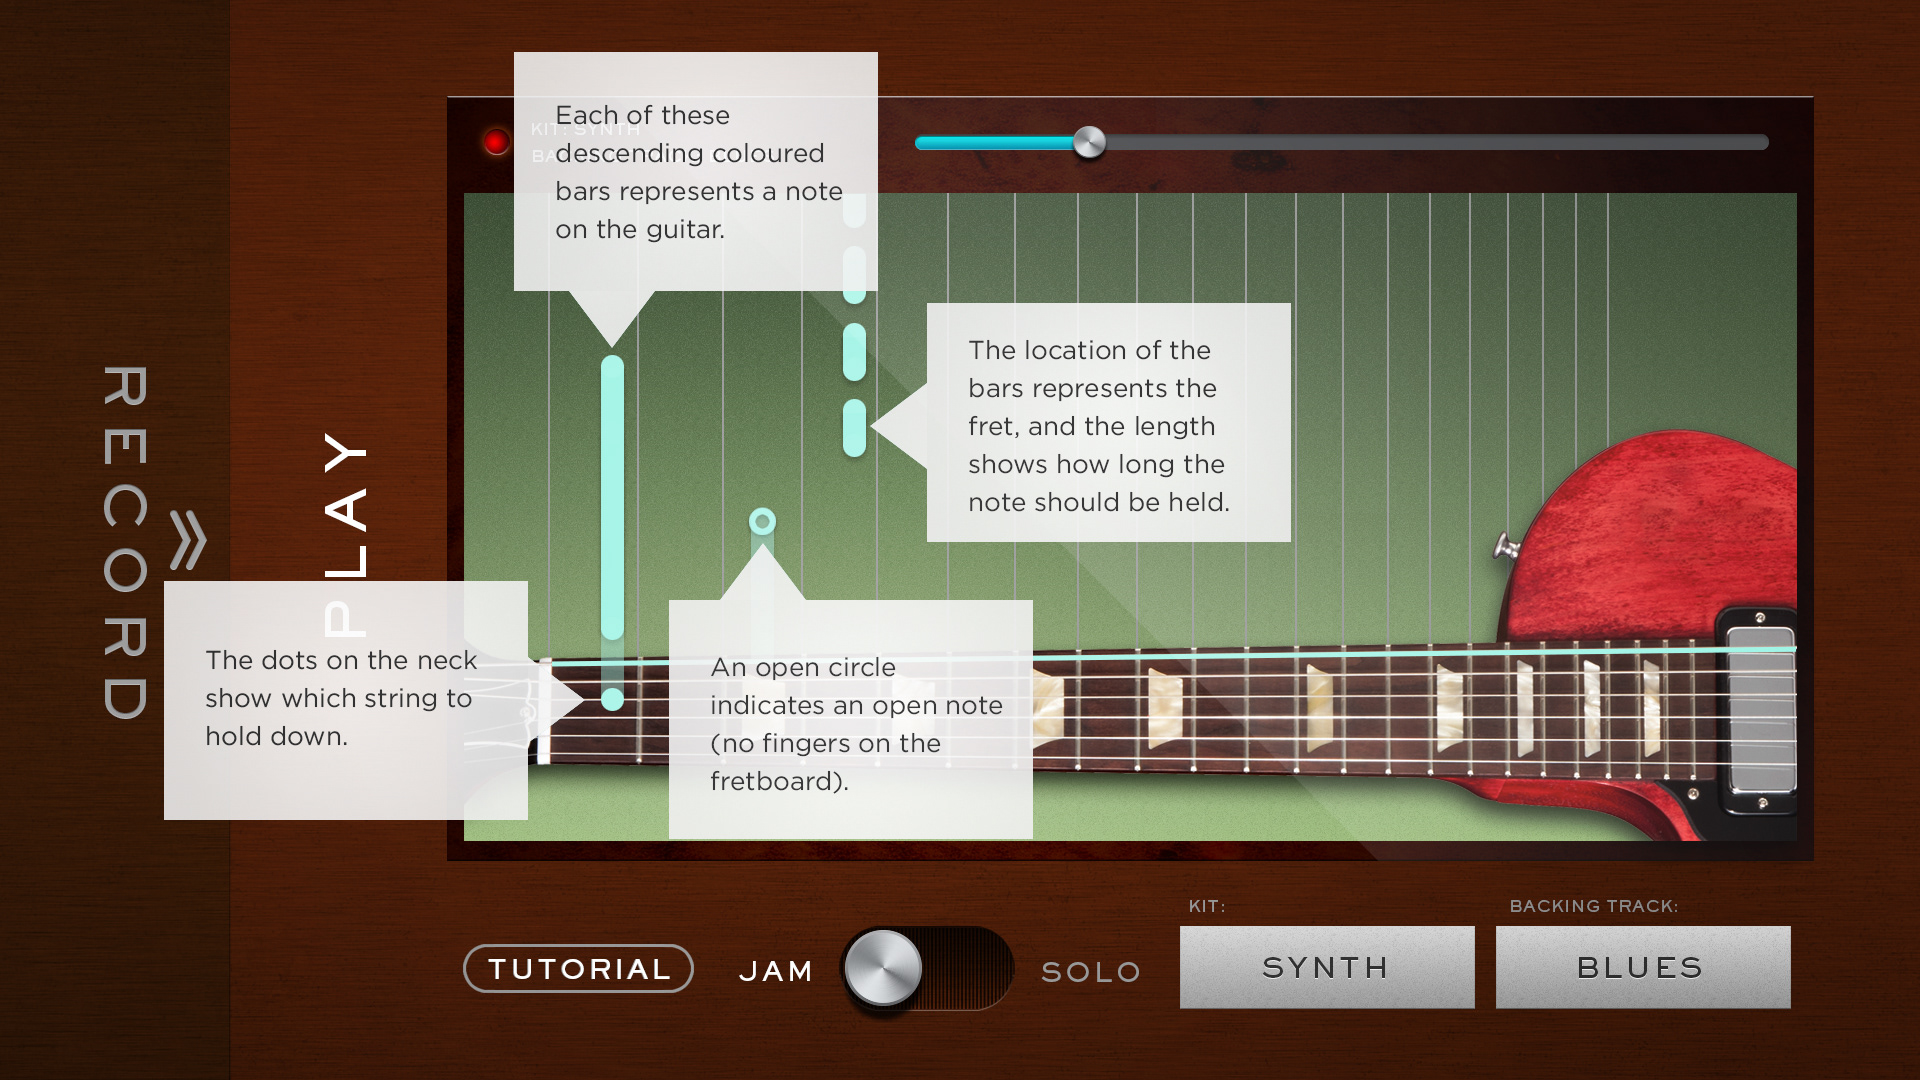Click the fret location tutorial tooltip
This screenshot has height=1080, width=1920.
1109,422
